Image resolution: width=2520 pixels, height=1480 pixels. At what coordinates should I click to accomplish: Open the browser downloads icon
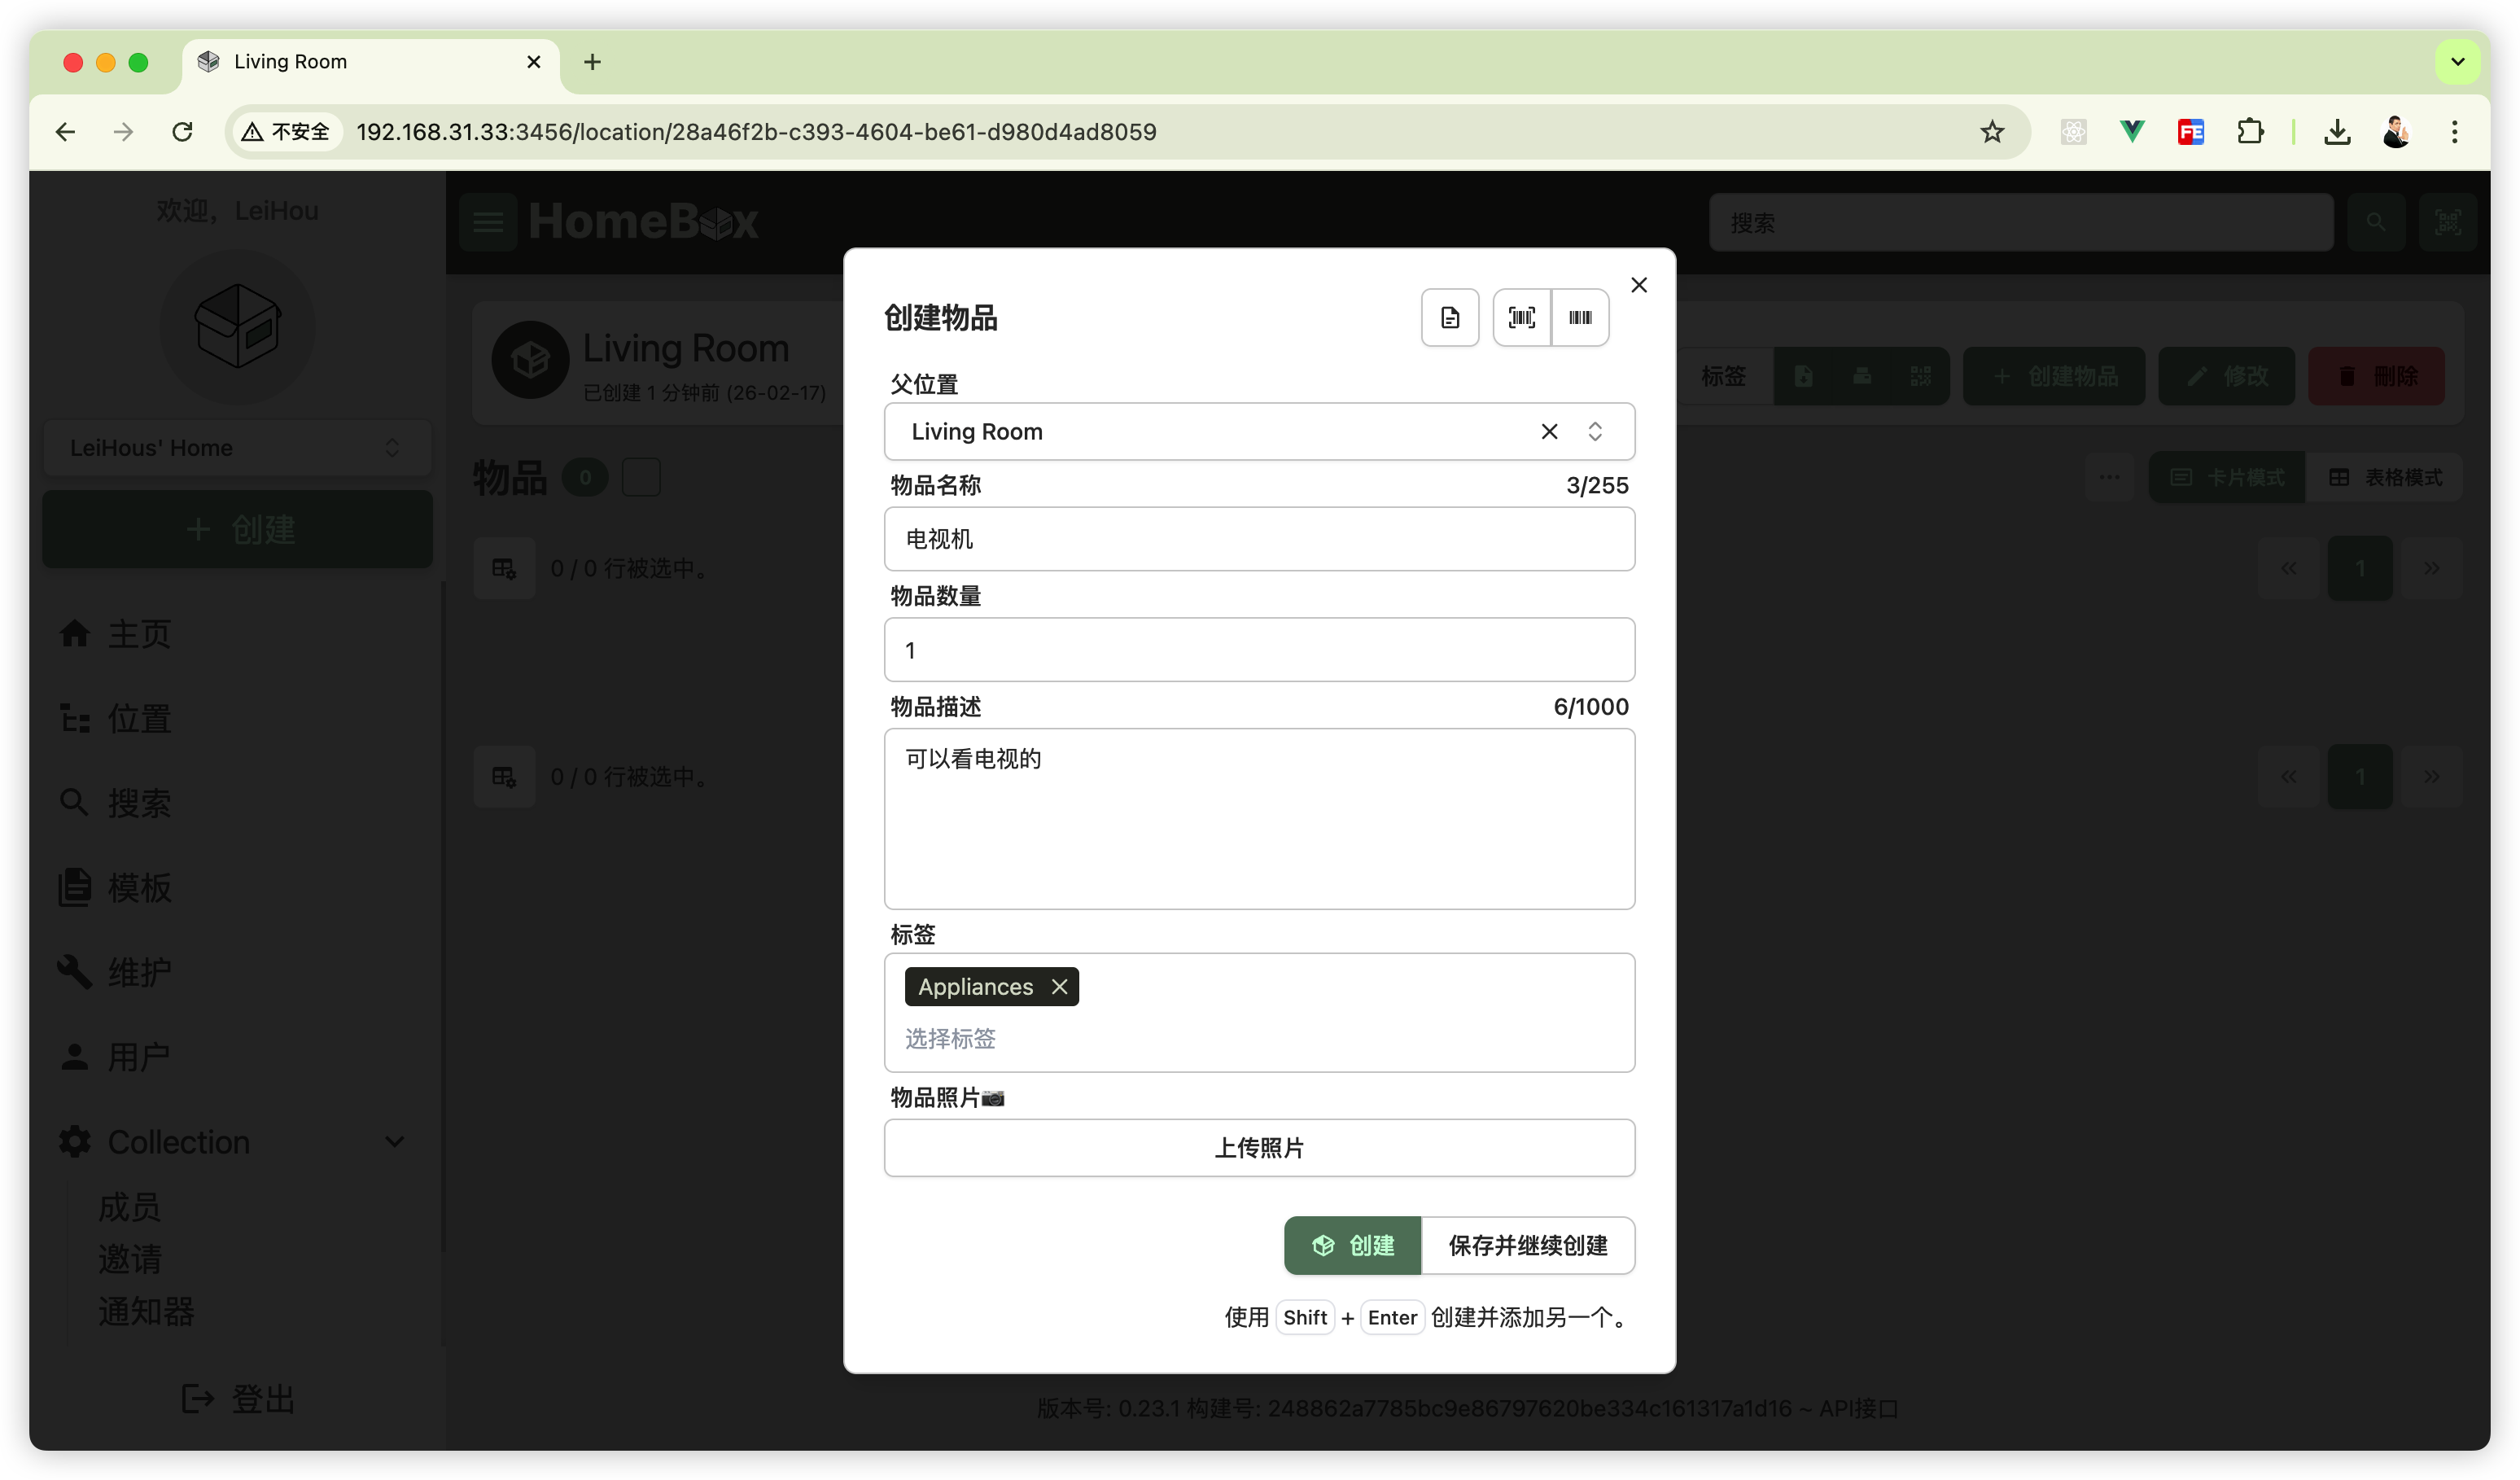(x=2337, y=132)
